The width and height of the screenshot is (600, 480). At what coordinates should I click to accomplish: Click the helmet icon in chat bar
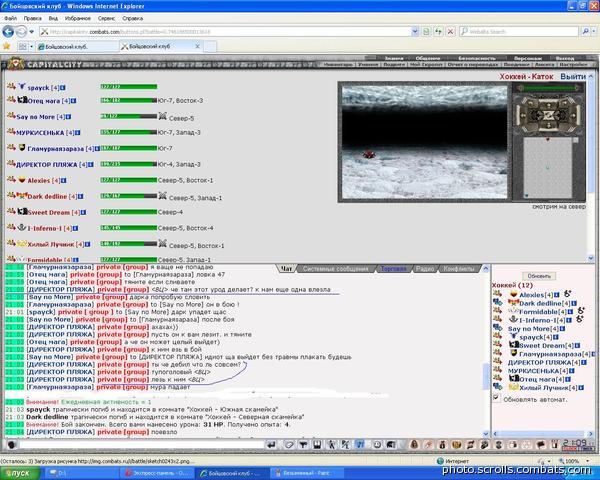(x=391, y=445)
